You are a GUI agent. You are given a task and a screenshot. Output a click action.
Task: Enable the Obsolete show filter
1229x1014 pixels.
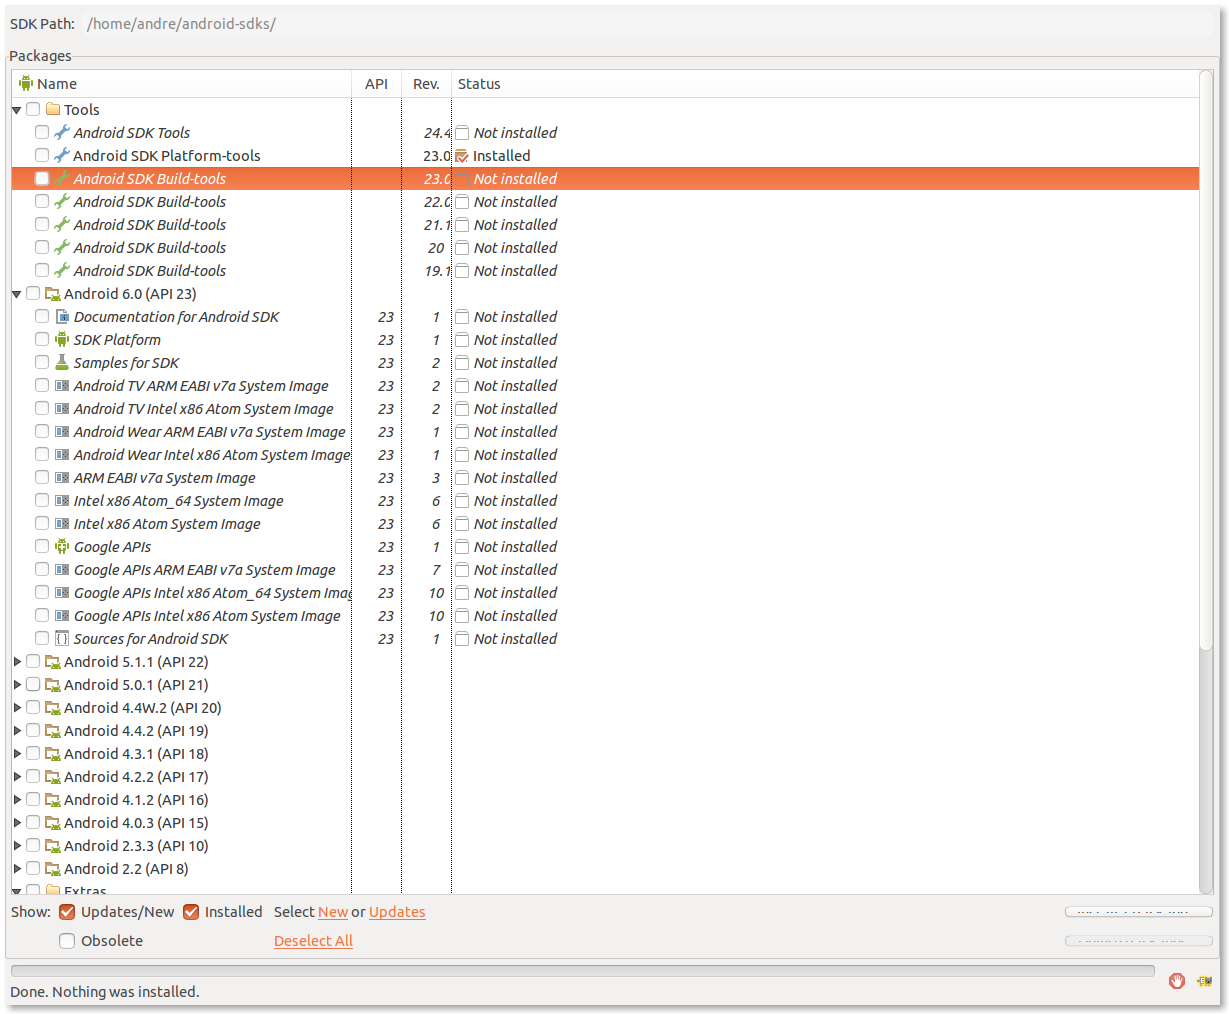coord(67,941)
